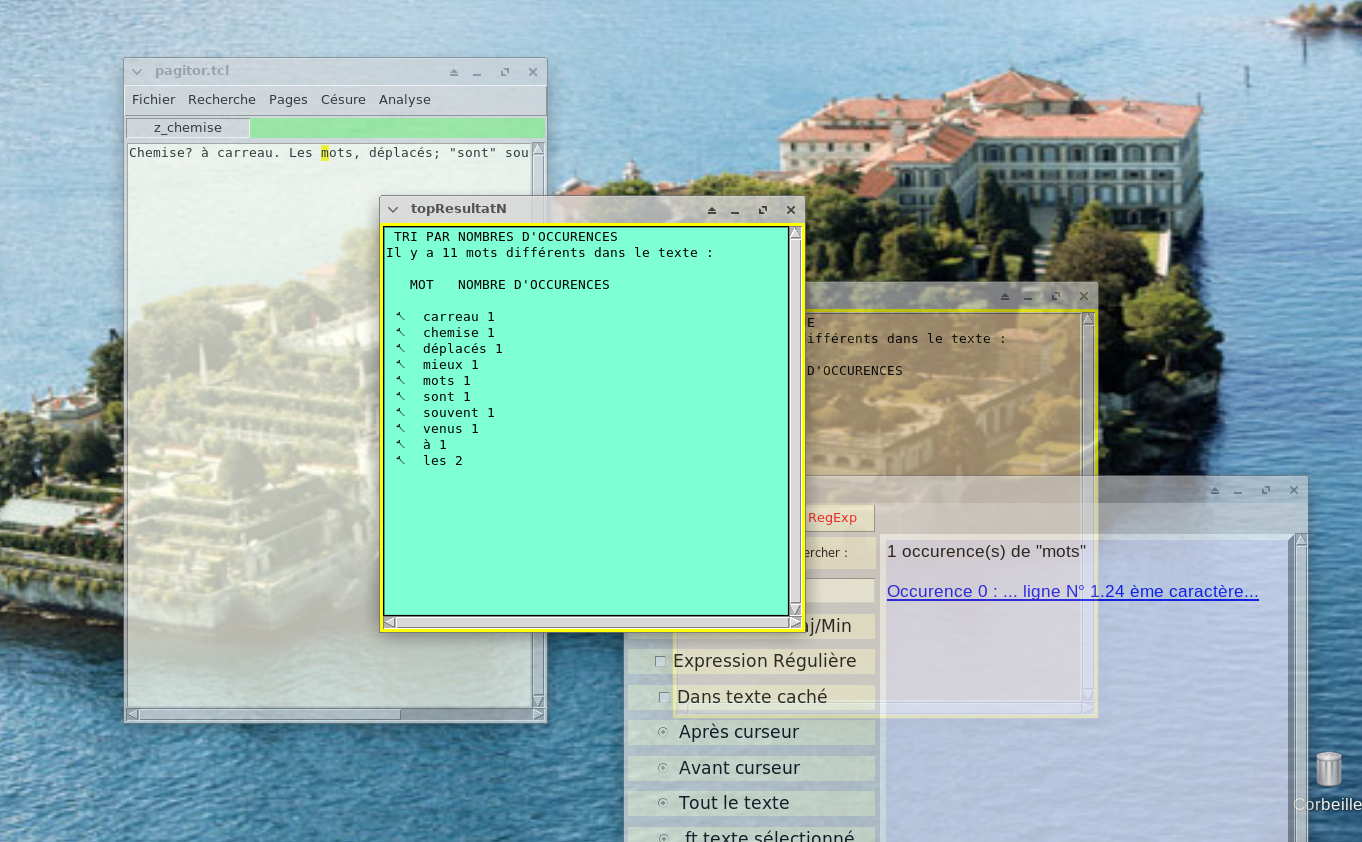Open the Fichier menu
The height and width of the screenshot is (842, 1362).
click(x=153, y=100)
